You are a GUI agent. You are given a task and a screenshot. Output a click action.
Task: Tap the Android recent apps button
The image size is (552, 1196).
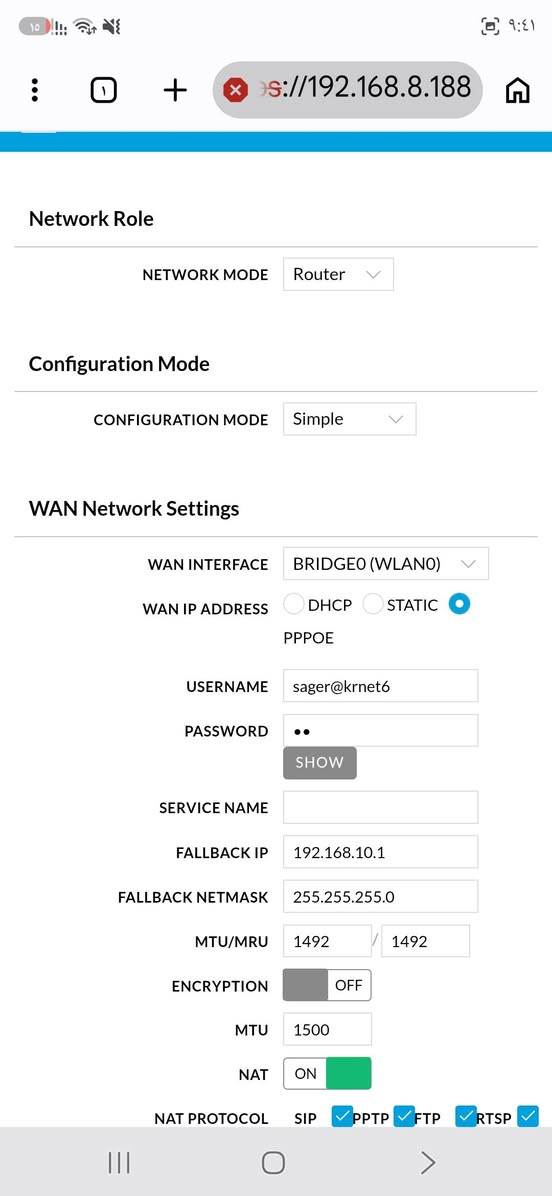click(119, 1162)
